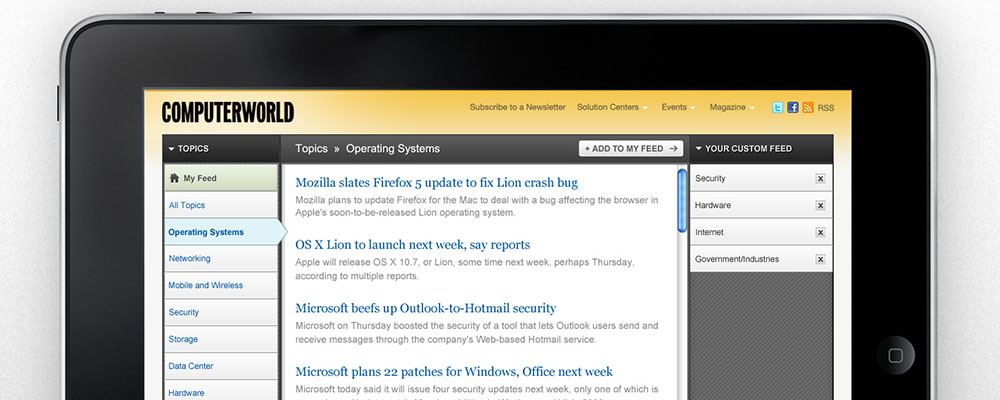Click the RSS text link
The width and height of the screenshot is (1000, 400).
click(826, 108)
